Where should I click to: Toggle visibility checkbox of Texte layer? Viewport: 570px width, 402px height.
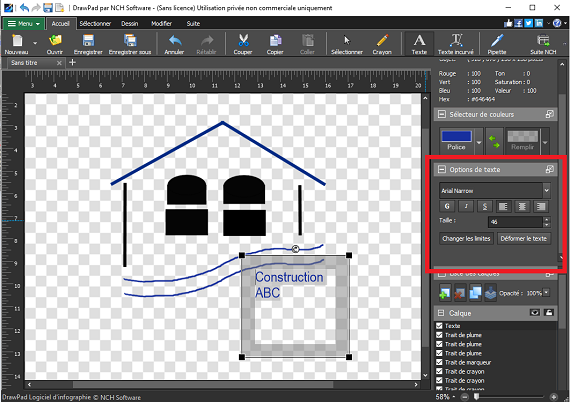click(439, 326)
